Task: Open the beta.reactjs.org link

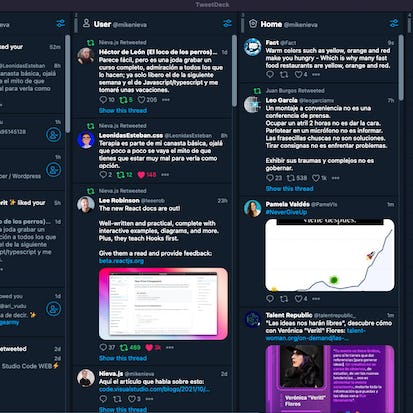Action: pos(121,261)
